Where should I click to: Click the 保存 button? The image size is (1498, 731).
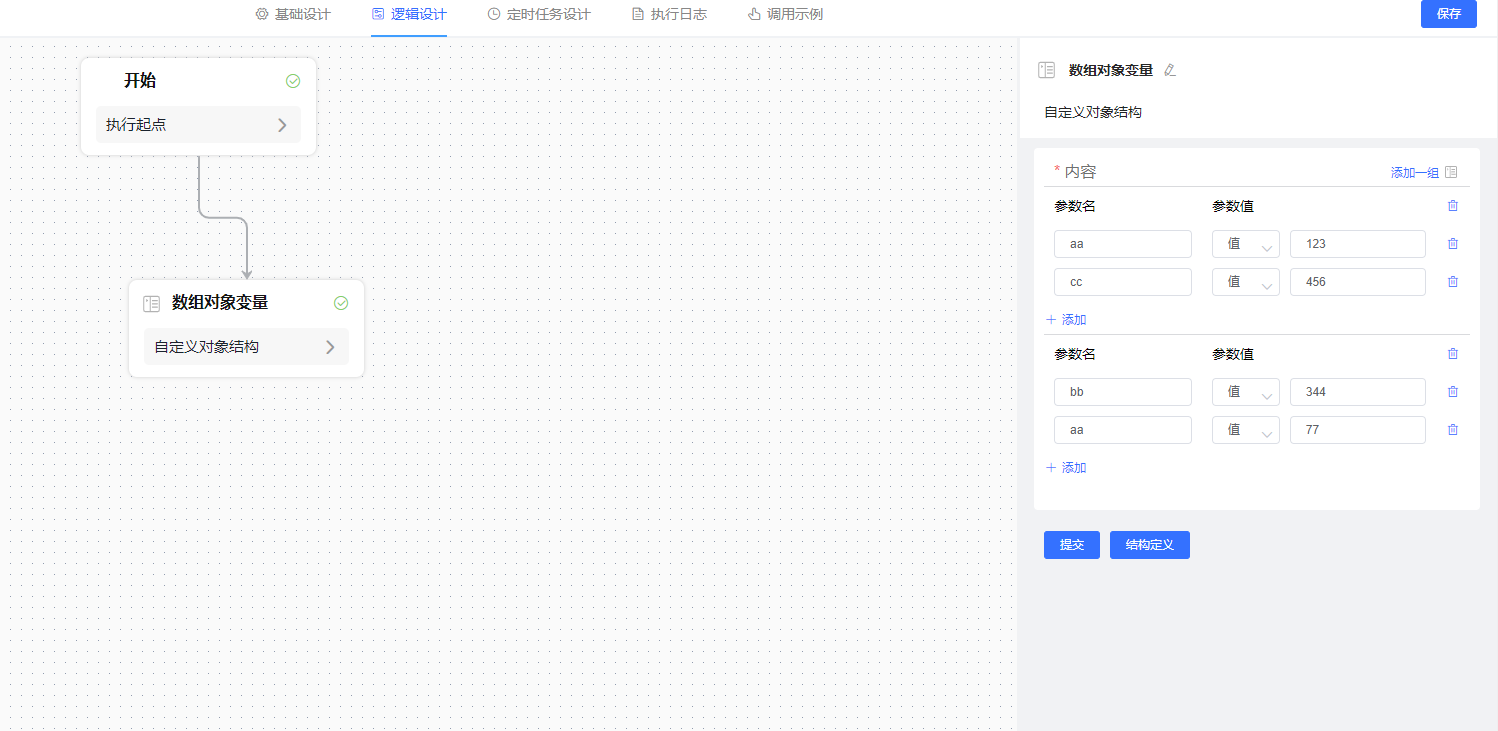1448,14
